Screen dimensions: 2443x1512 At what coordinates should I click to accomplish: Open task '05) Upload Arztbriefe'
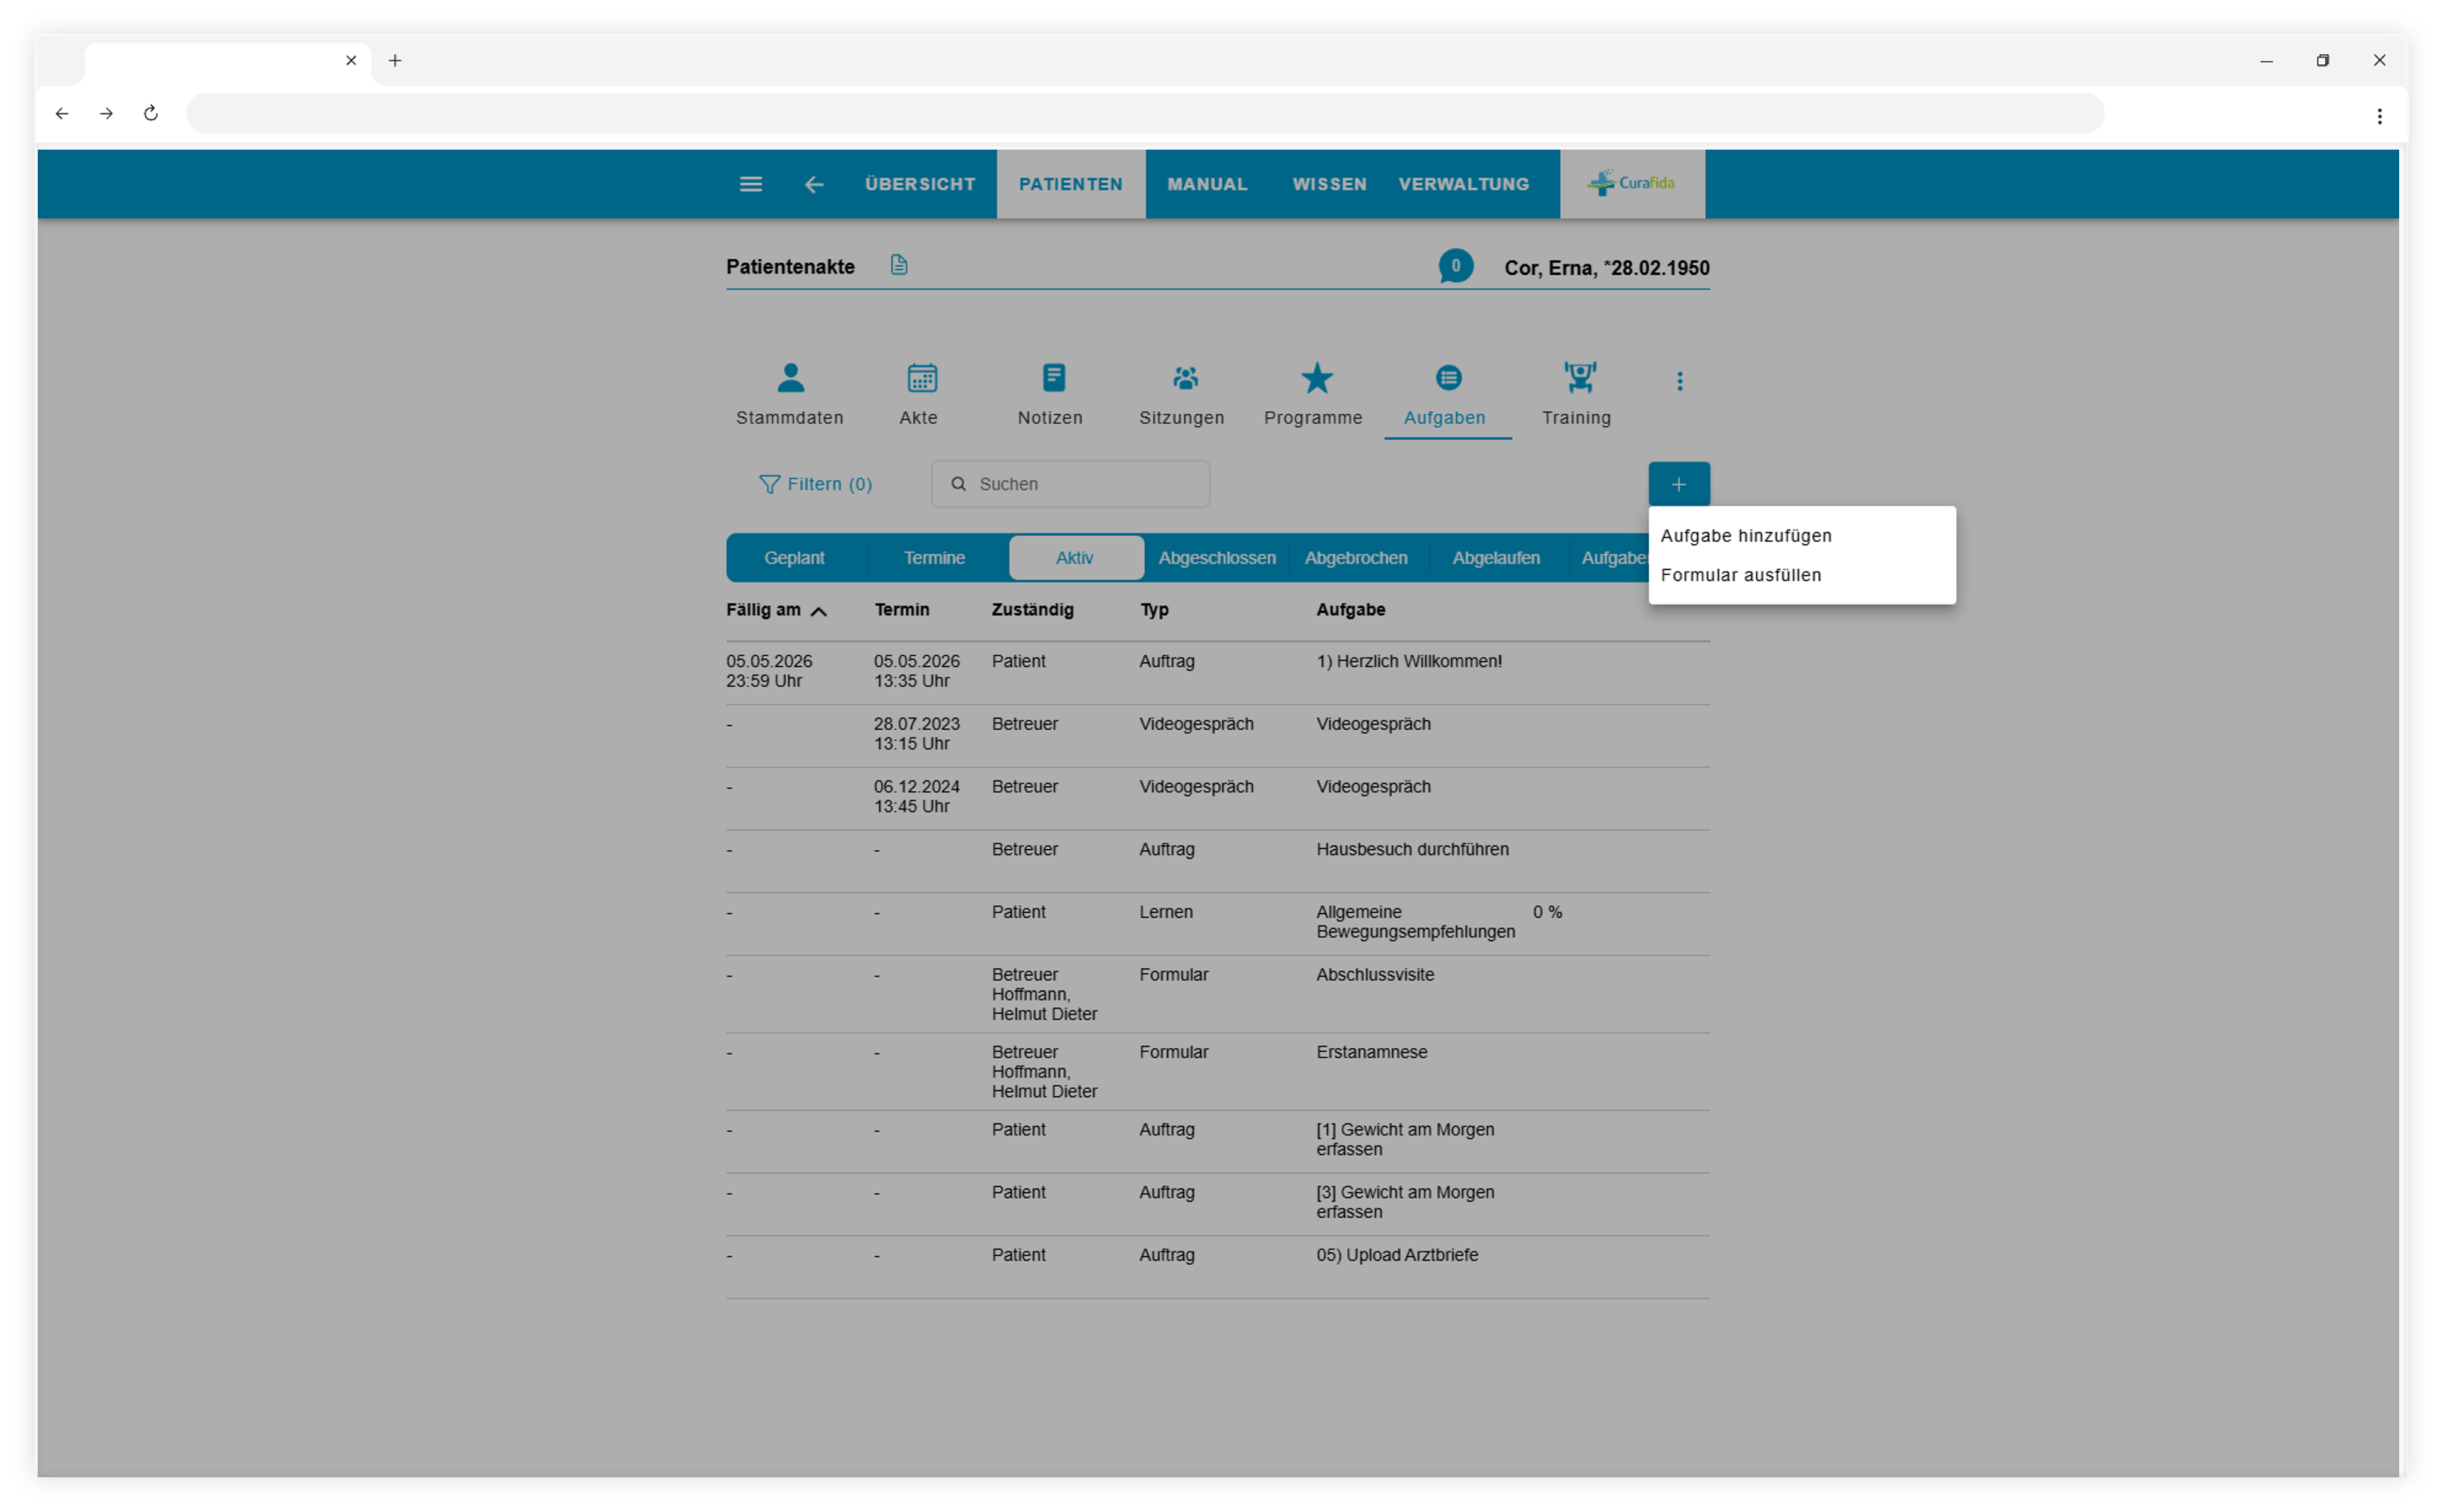tap(1217, 1267)
